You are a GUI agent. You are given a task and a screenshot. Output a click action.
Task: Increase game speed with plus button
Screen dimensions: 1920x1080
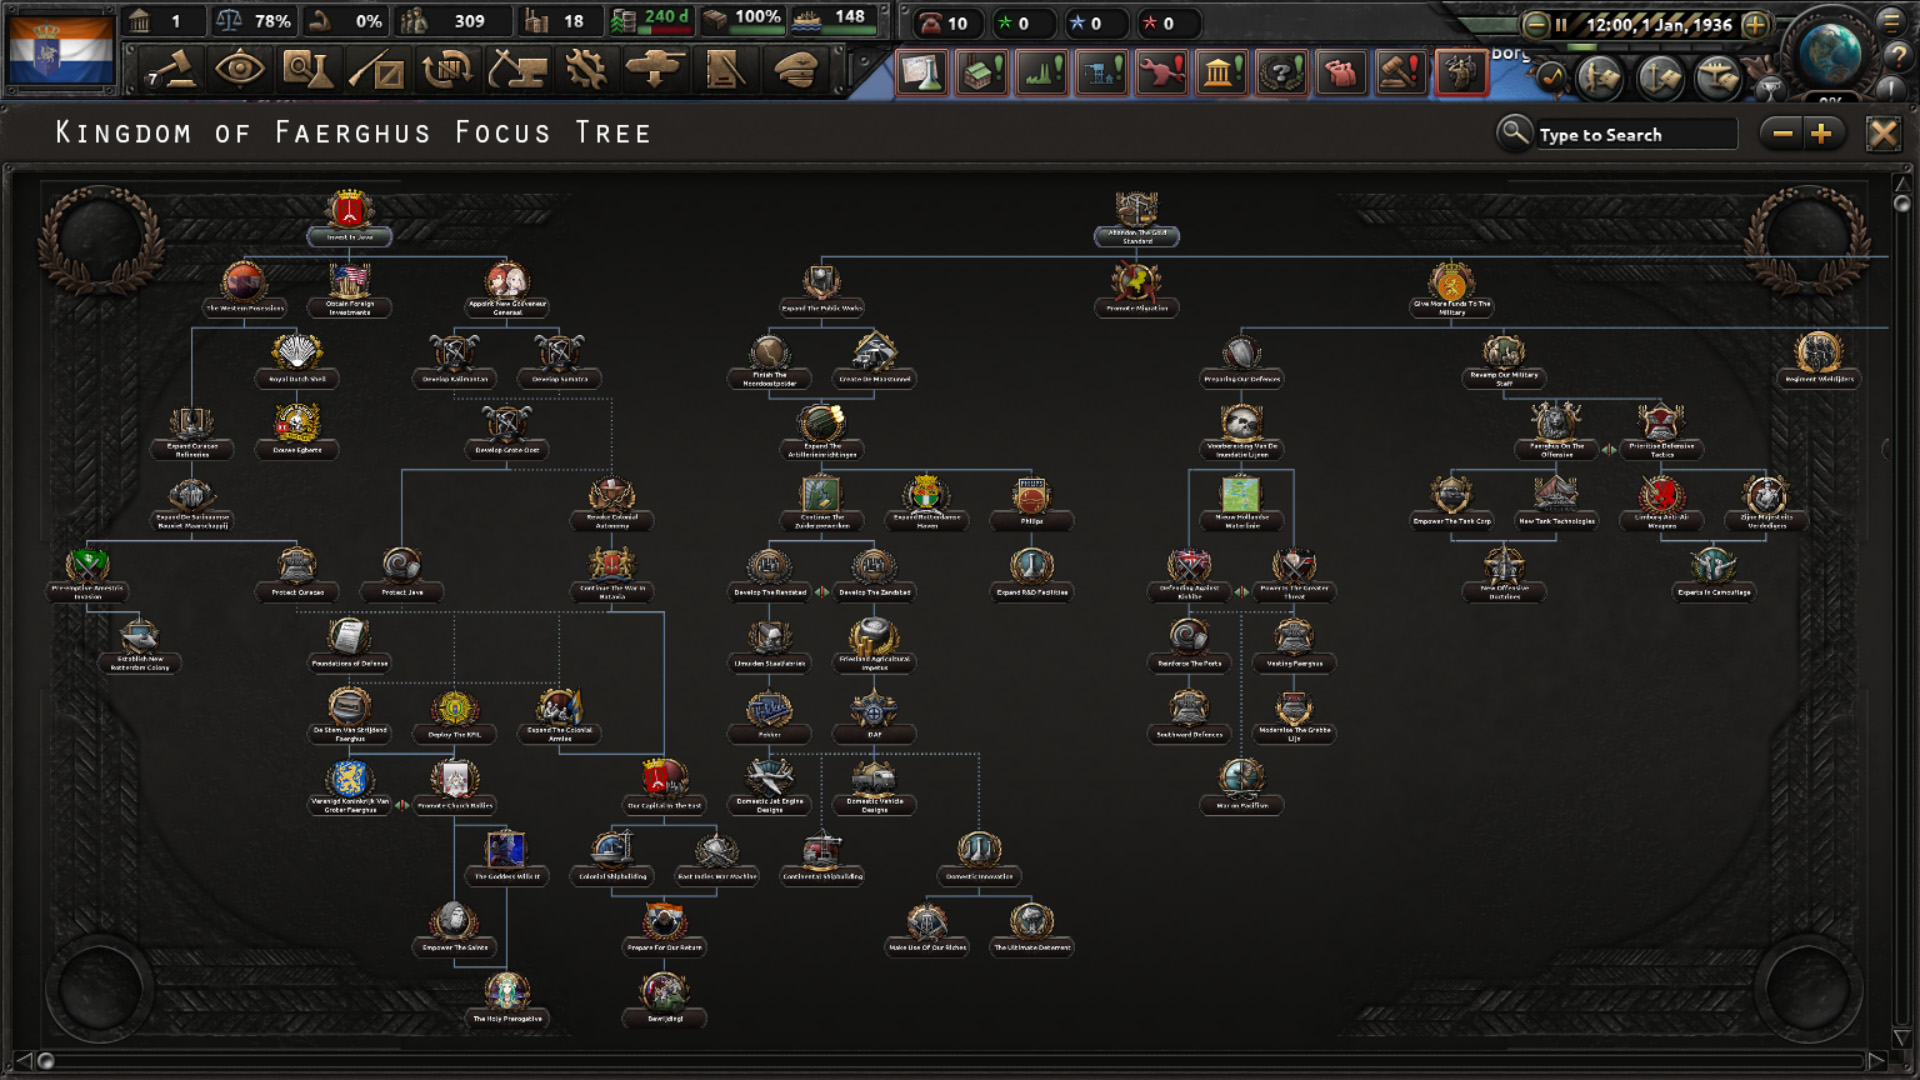(x=1755, y=25)
